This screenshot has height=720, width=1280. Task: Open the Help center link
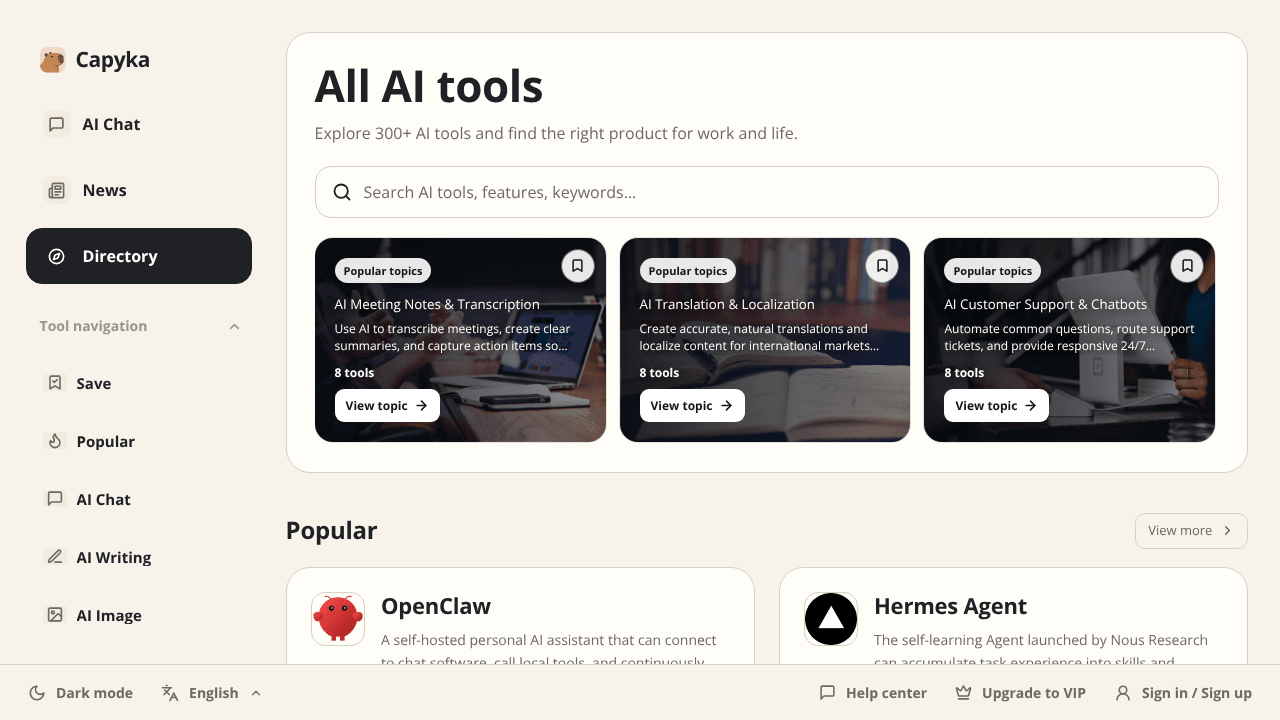[873, 693]
